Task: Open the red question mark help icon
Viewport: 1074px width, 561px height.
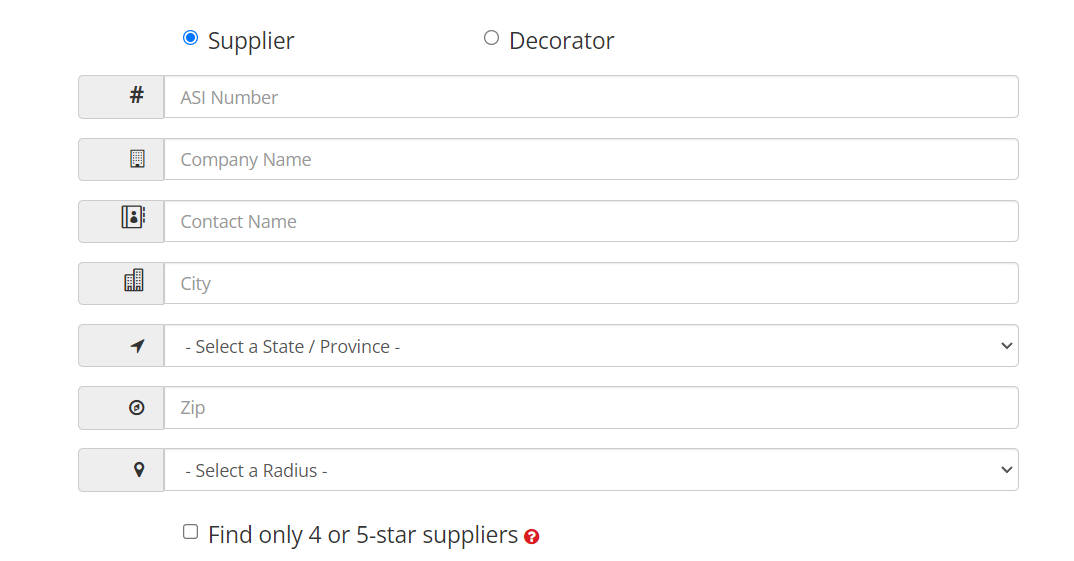Action: click(x=532, y=537)
